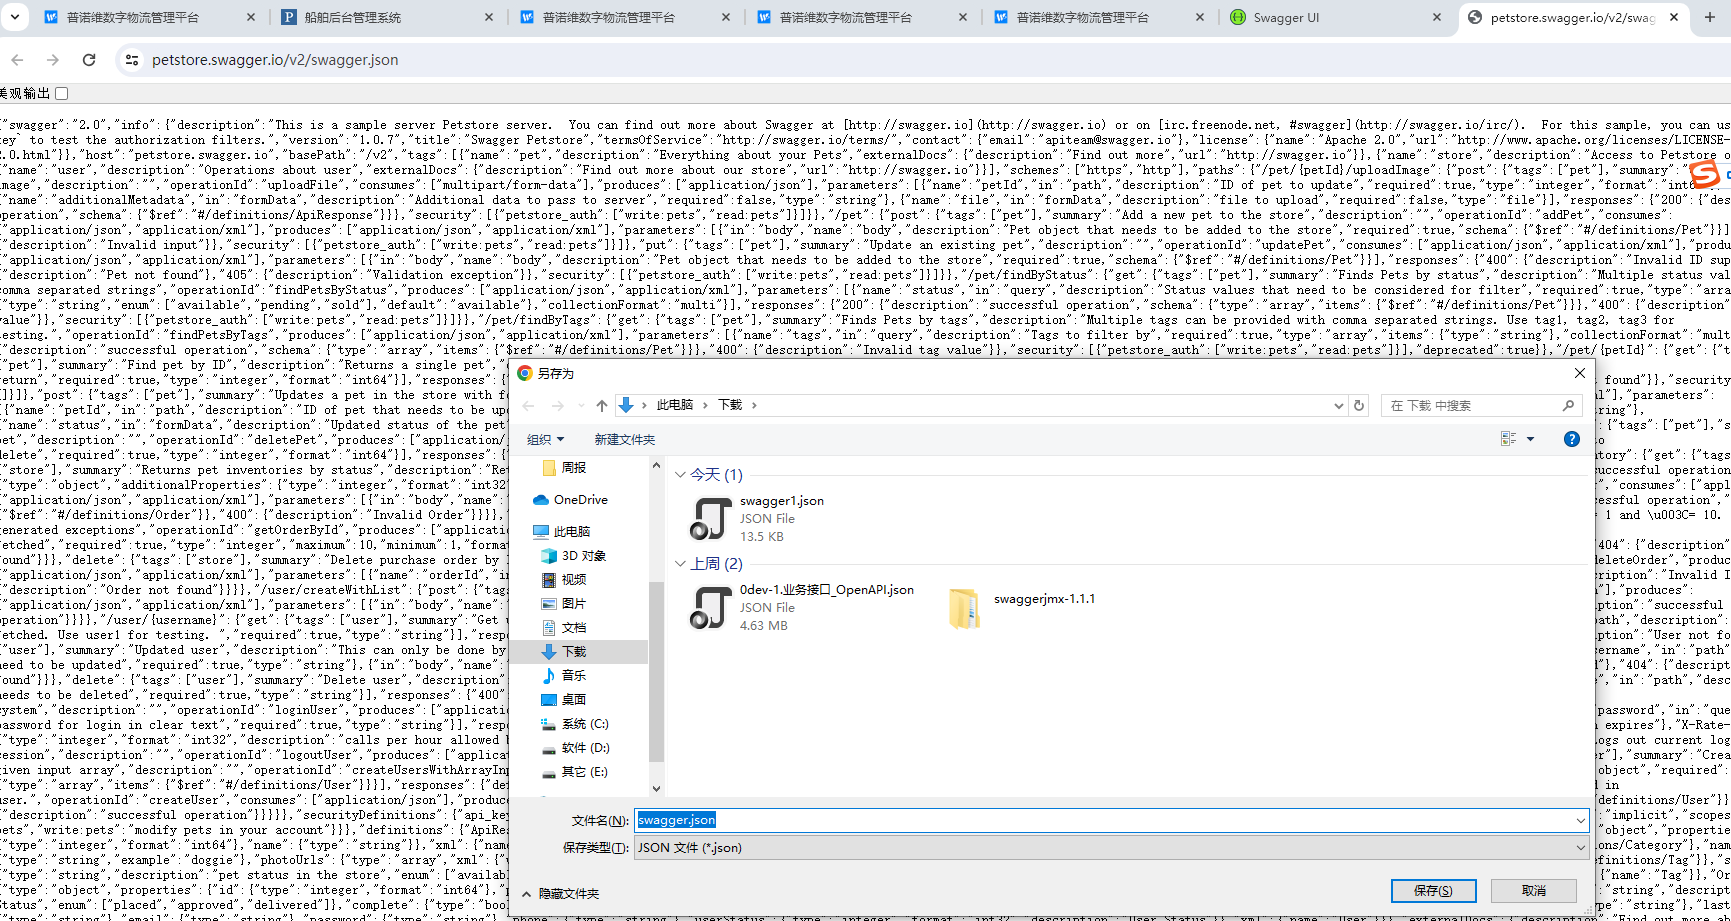This screenshot has width=1731, height=921.
Task: Select 此电脑 in navigation tree
Action: point(571,532)
